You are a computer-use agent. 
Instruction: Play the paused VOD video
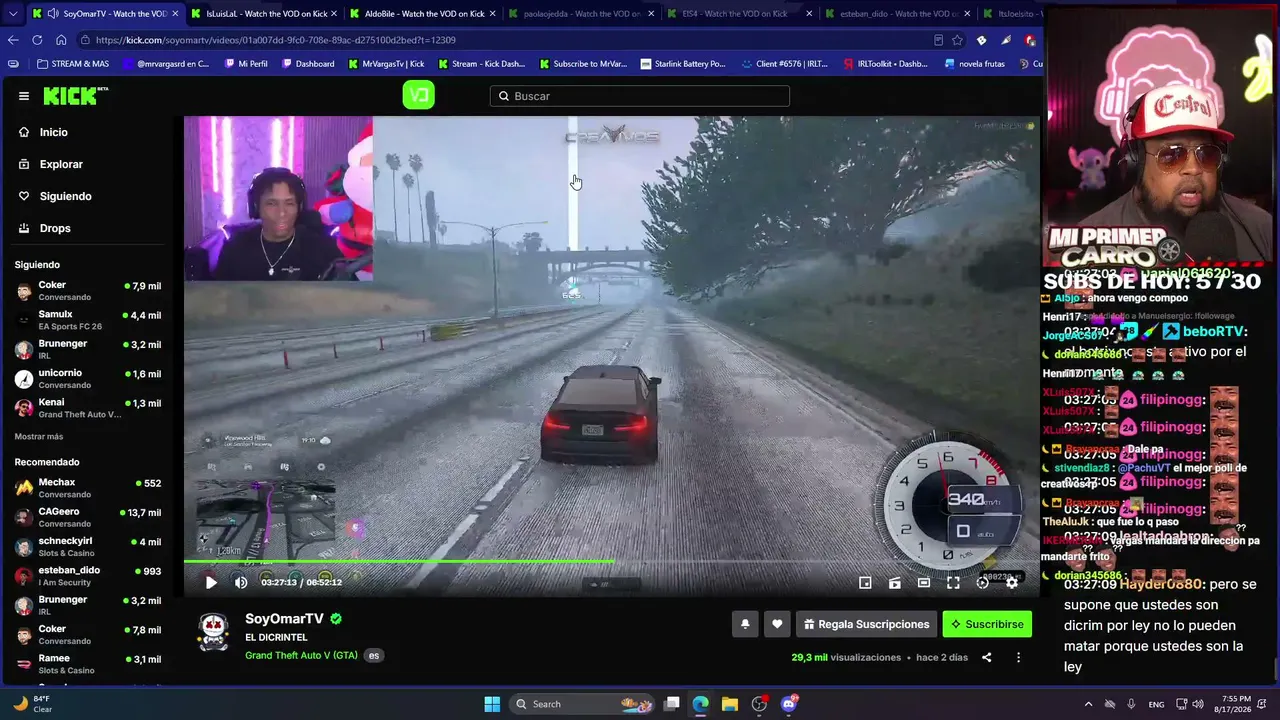pos(211,582)
